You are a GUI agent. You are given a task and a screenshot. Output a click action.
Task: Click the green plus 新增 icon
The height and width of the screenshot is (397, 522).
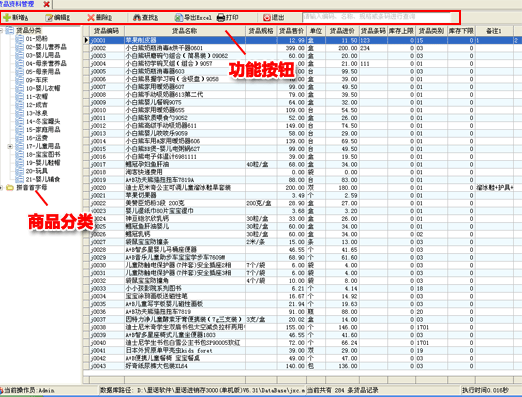tap(7, 17)
